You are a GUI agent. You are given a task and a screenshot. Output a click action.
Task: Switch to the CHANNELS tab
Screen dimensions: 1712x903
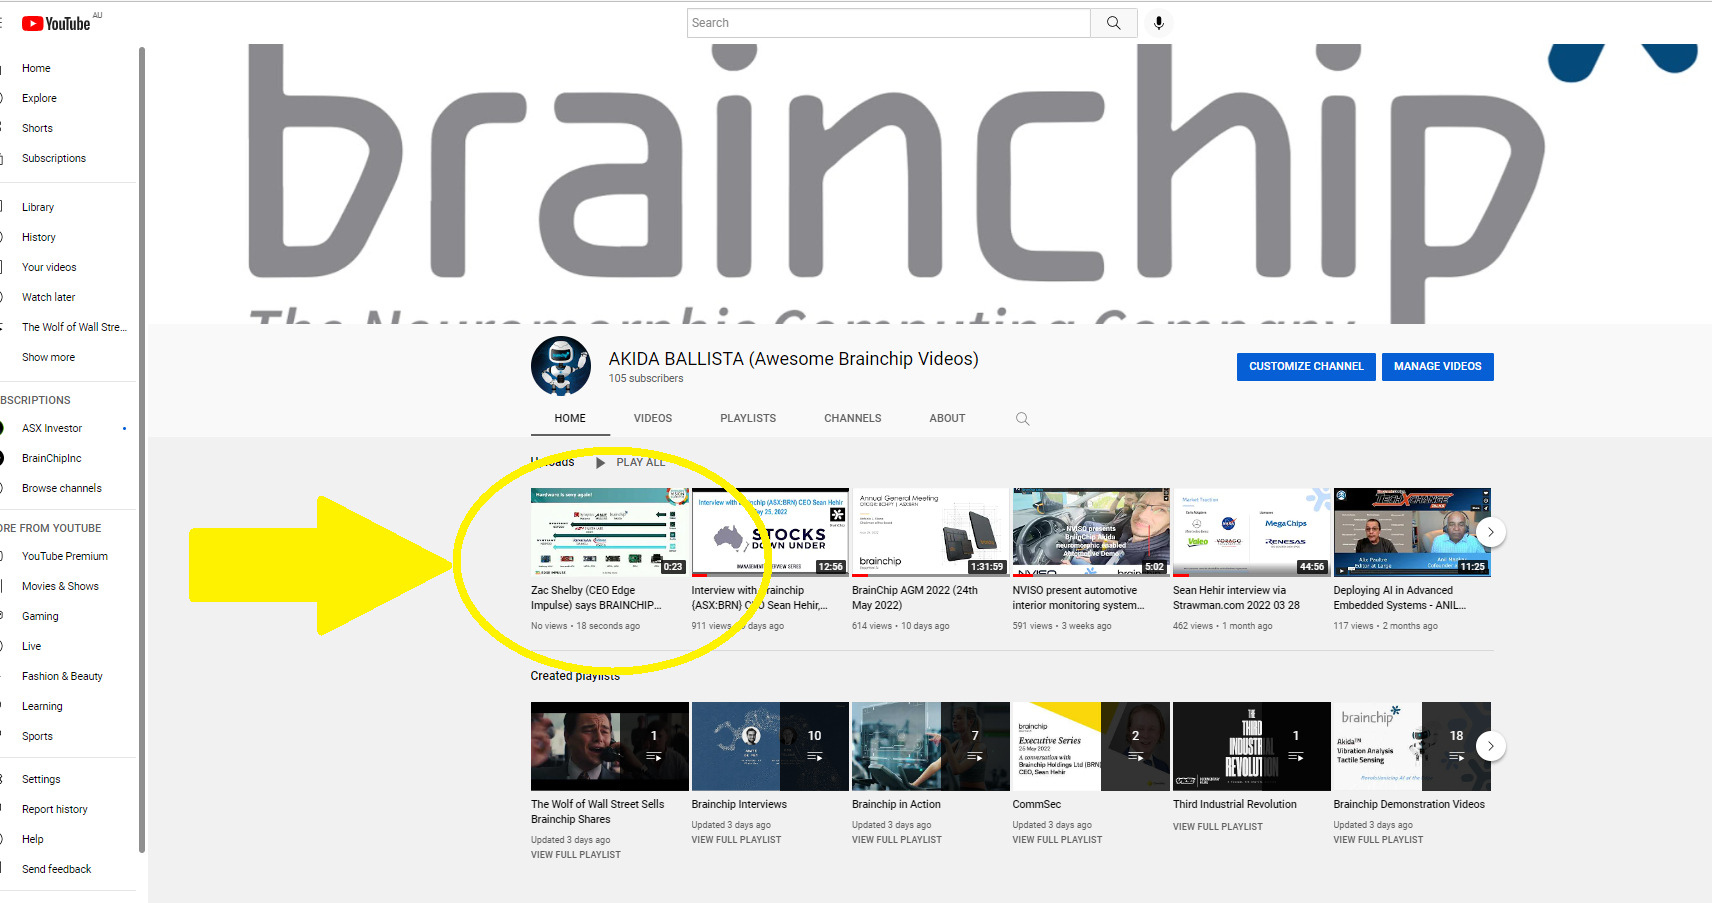pyautogui.click(x=853, y=419)
